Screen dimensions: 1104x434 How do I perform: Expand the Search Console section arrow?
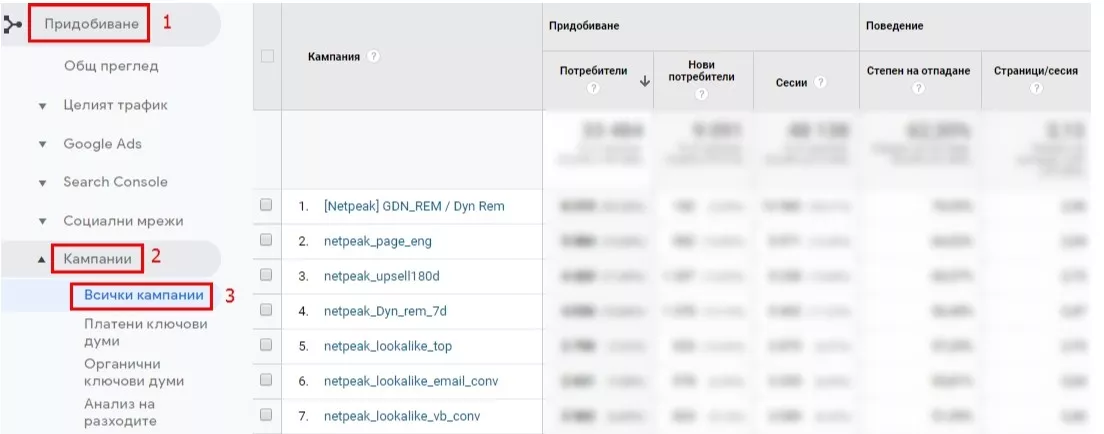tap(42, 183)
